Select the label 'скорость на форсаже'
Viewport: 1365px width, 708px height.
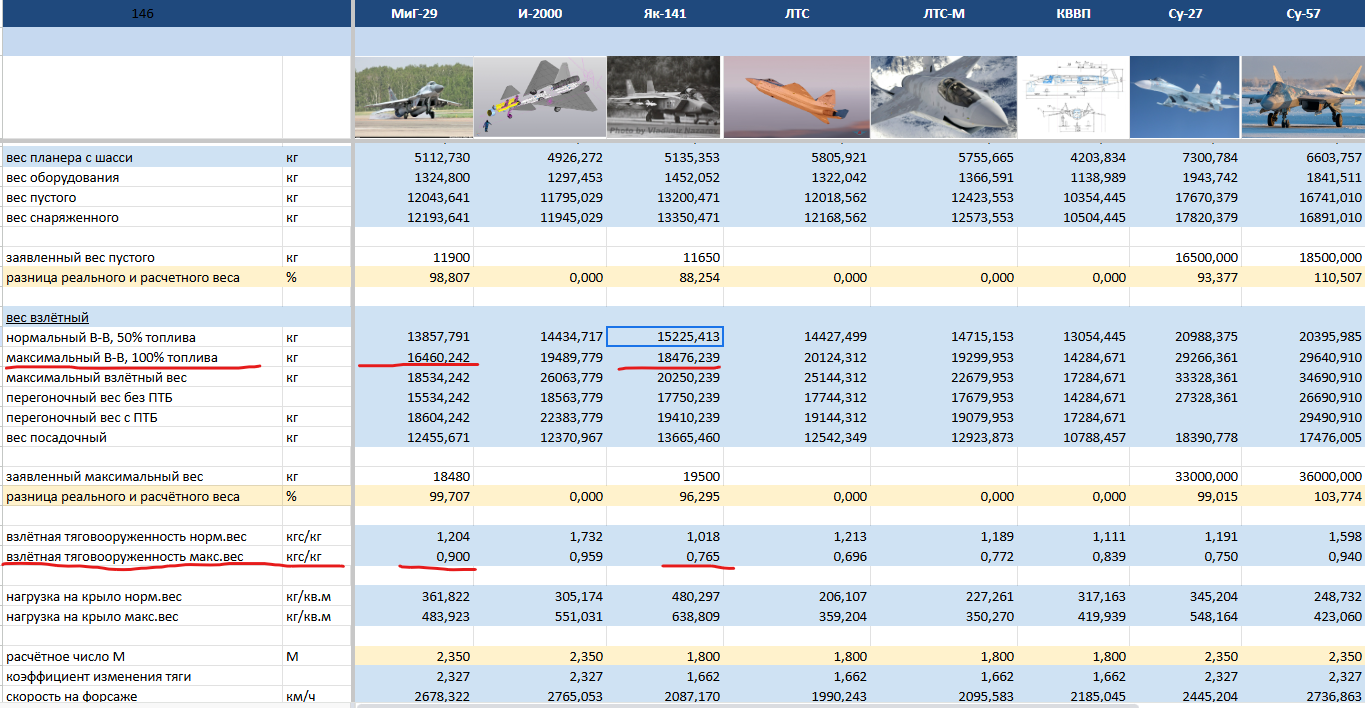pyautogui.click(x=71, y=697)
